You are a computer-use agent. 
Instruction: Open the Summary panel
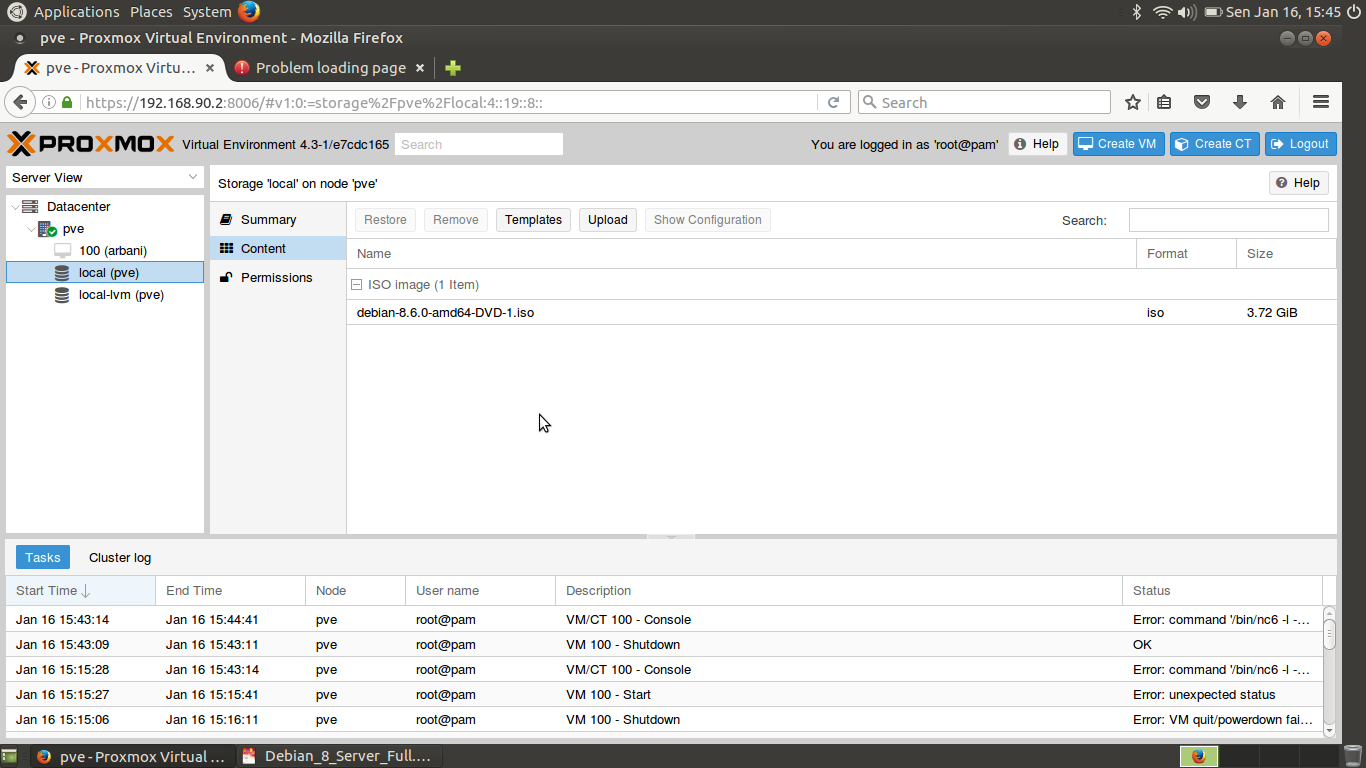pyautogui.click(x=278, y=220)
